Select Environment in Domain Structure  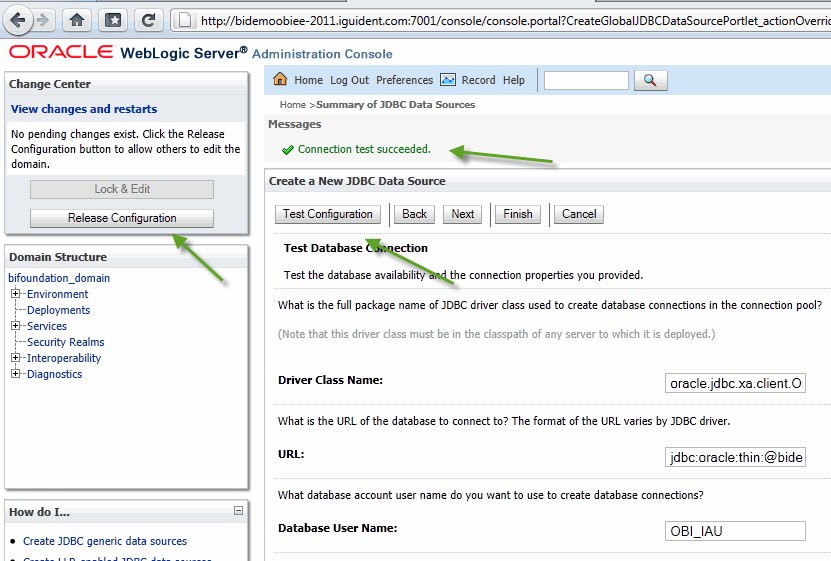57,294
